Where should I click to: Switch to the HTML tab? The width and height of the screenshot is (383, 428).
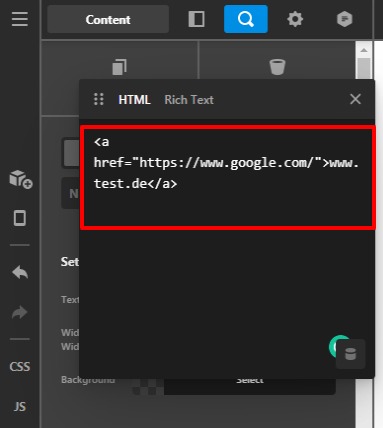click(x=134, y=100)
